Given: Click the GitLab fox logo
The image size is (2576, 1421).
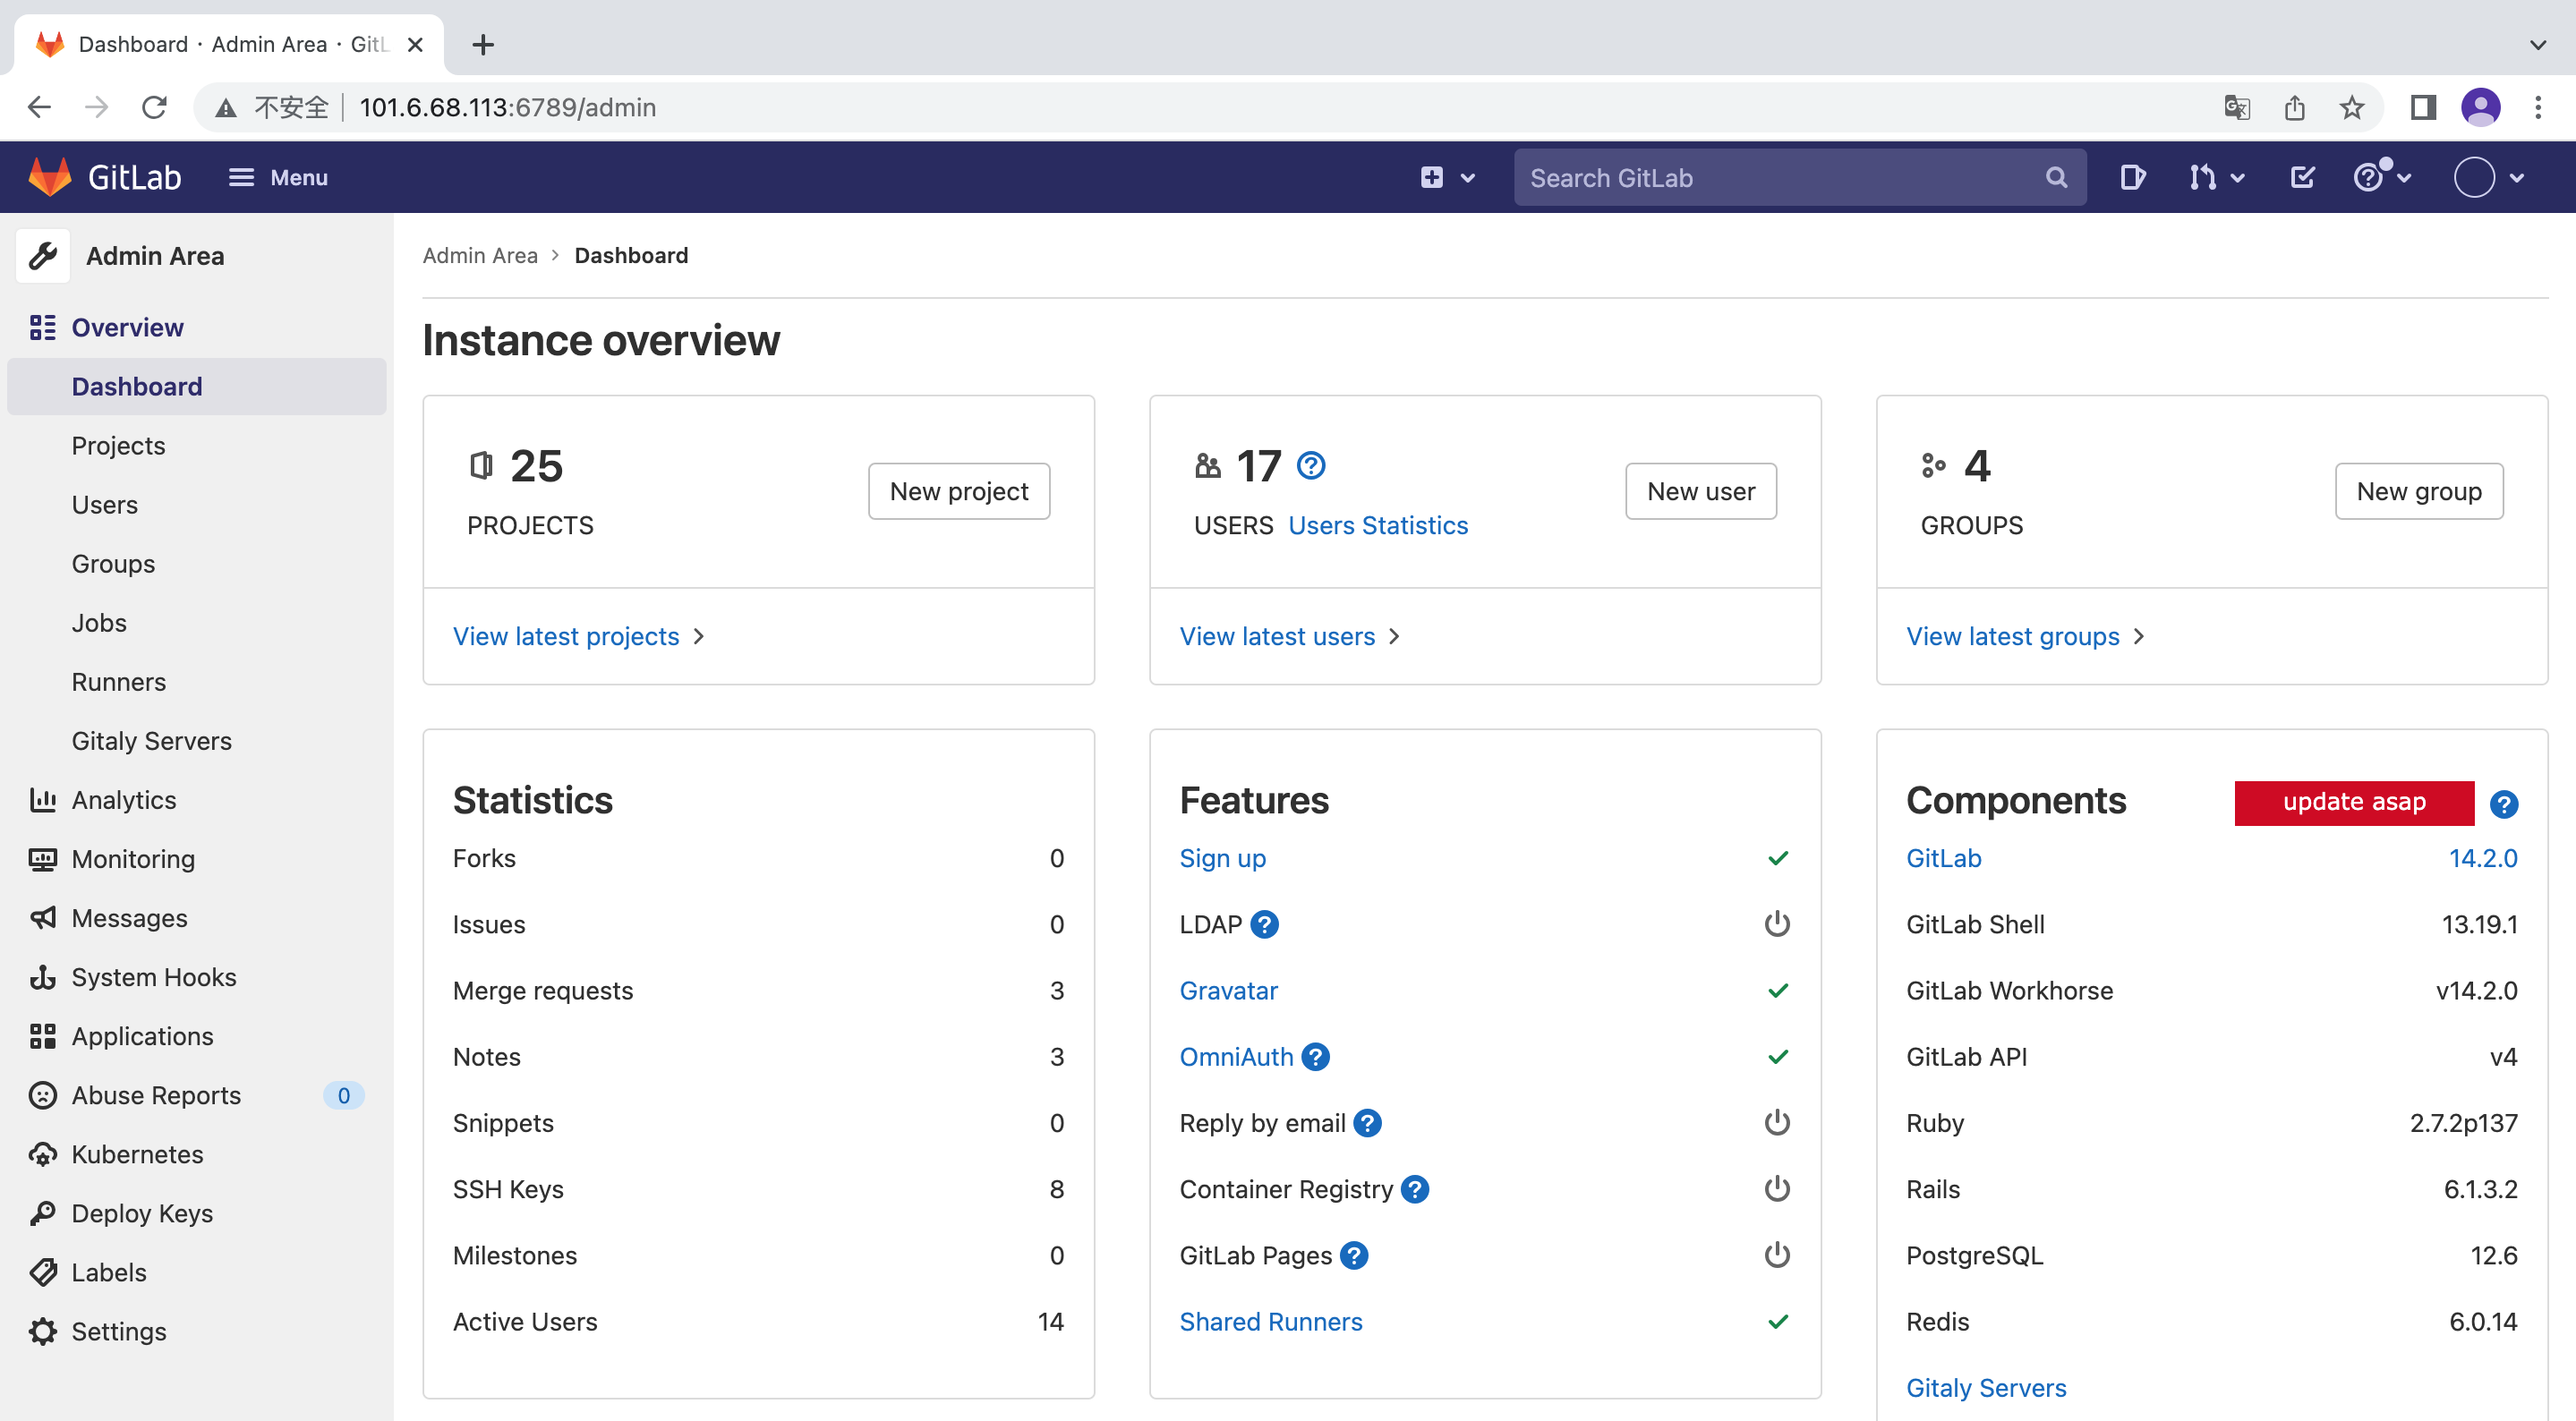Looking at the screenshot, I should [50, 177].
